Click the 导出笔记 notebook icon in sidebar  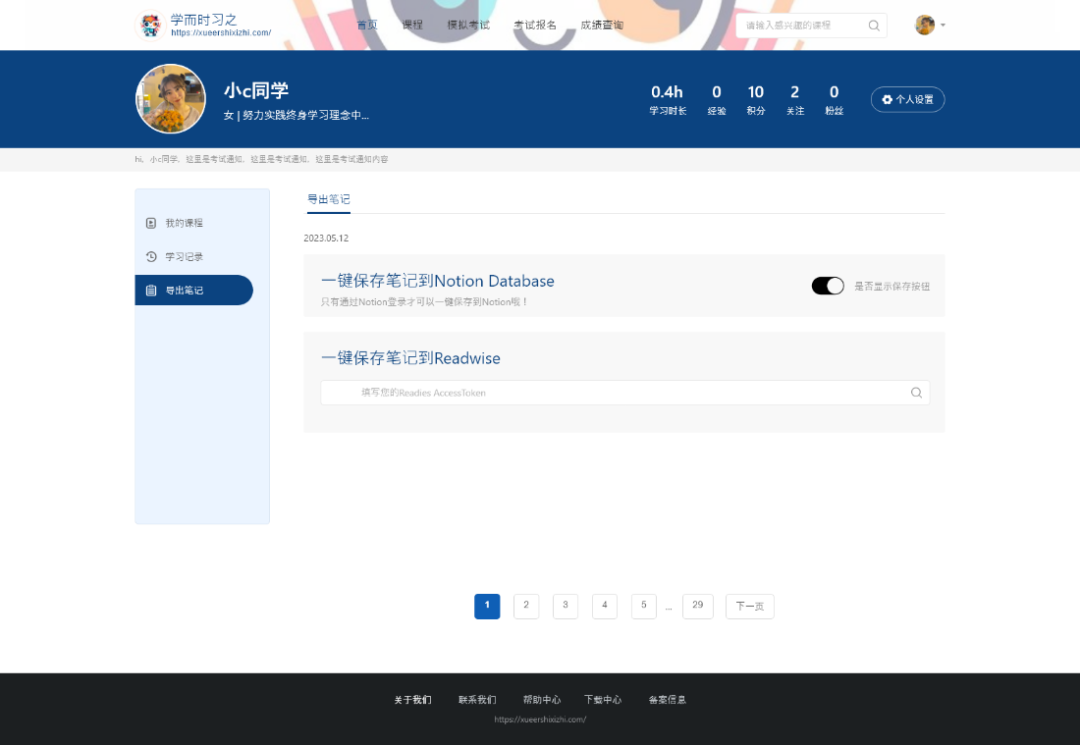151,291
